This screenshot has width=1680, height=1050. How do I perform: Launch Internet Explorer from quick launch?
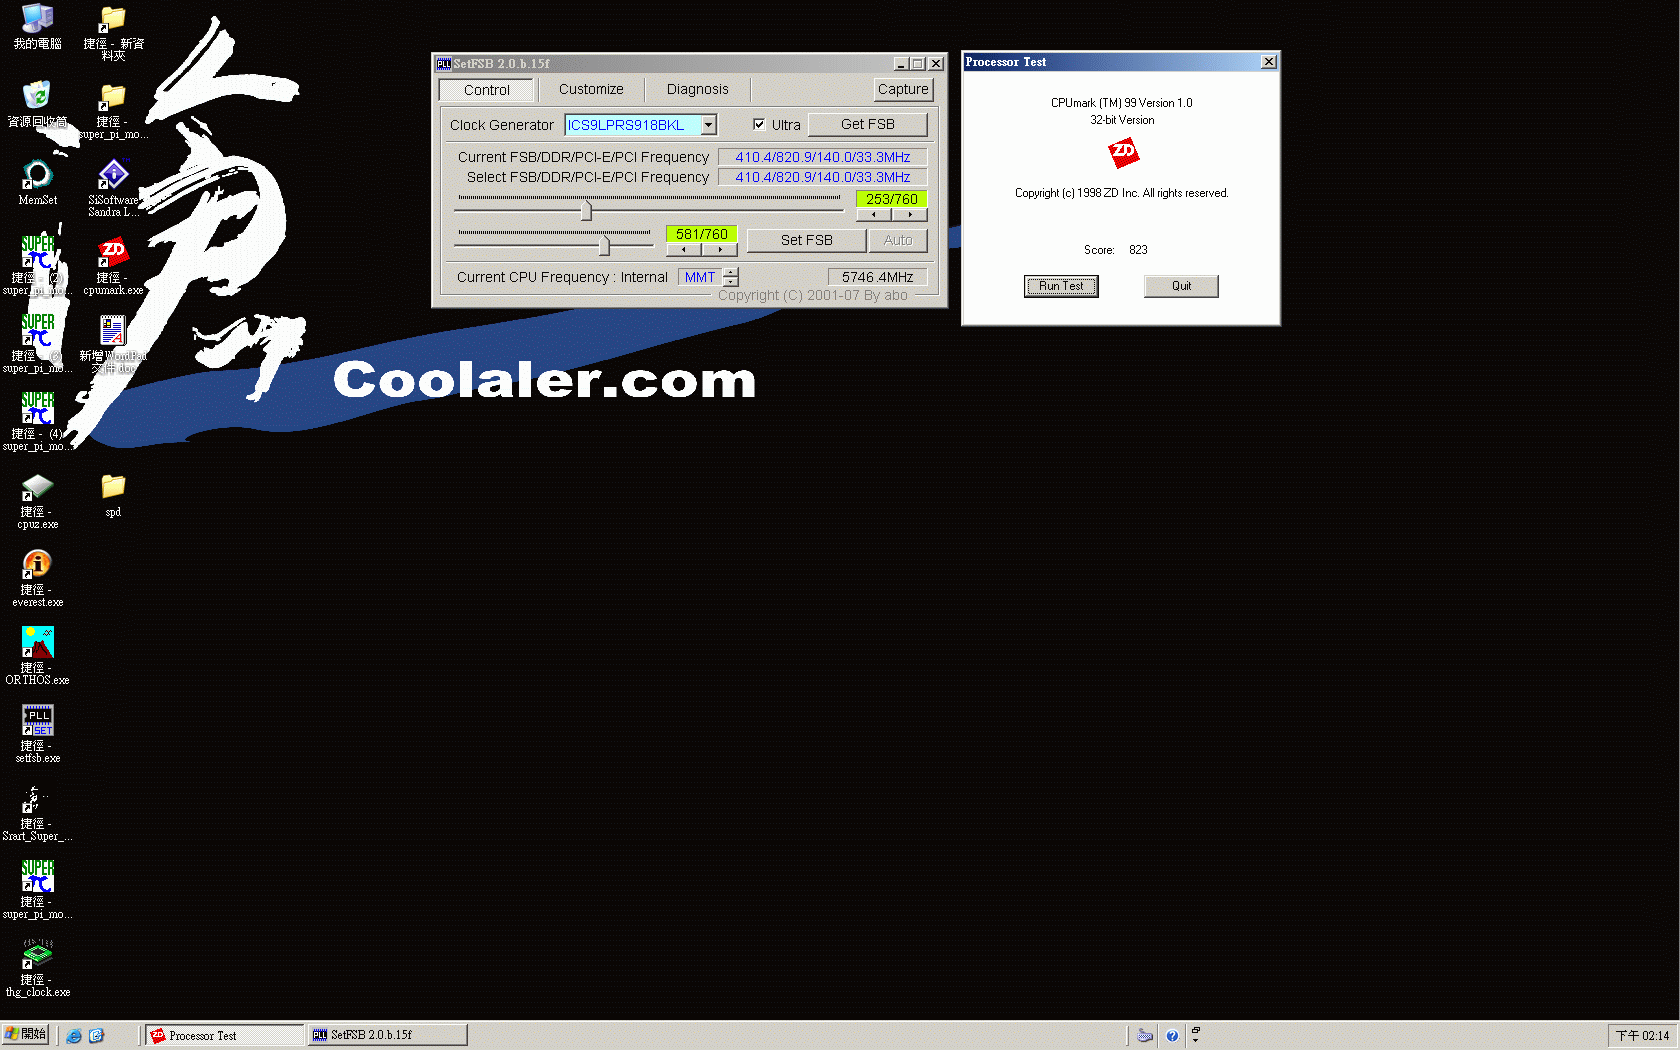pos(74,1035)
